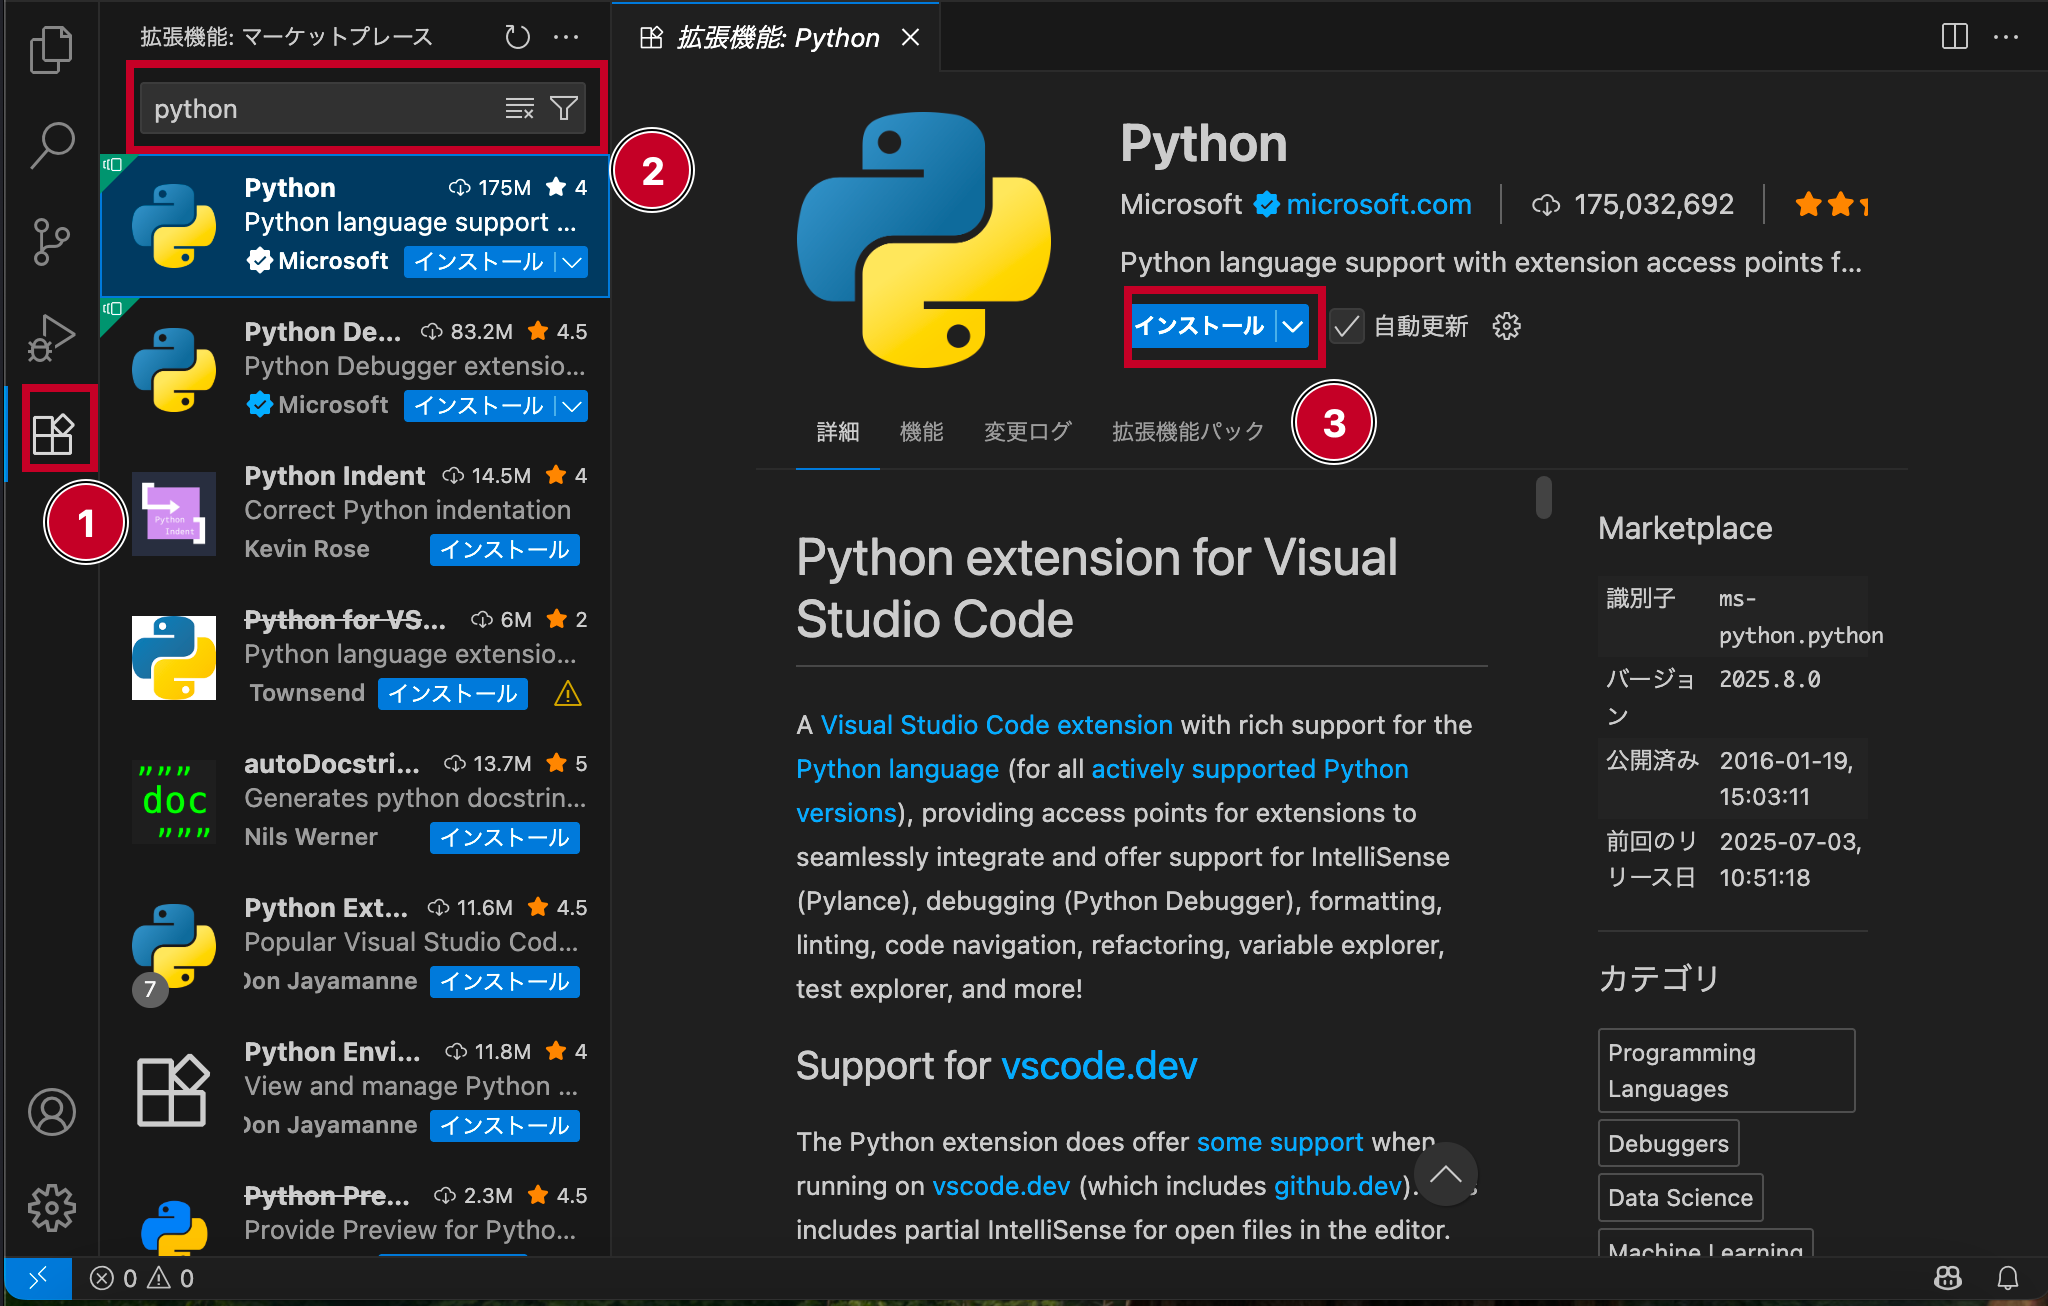Click the main インストール button for Python
Screen dimensions: 2048x1306
click(x=1201, y=326)
